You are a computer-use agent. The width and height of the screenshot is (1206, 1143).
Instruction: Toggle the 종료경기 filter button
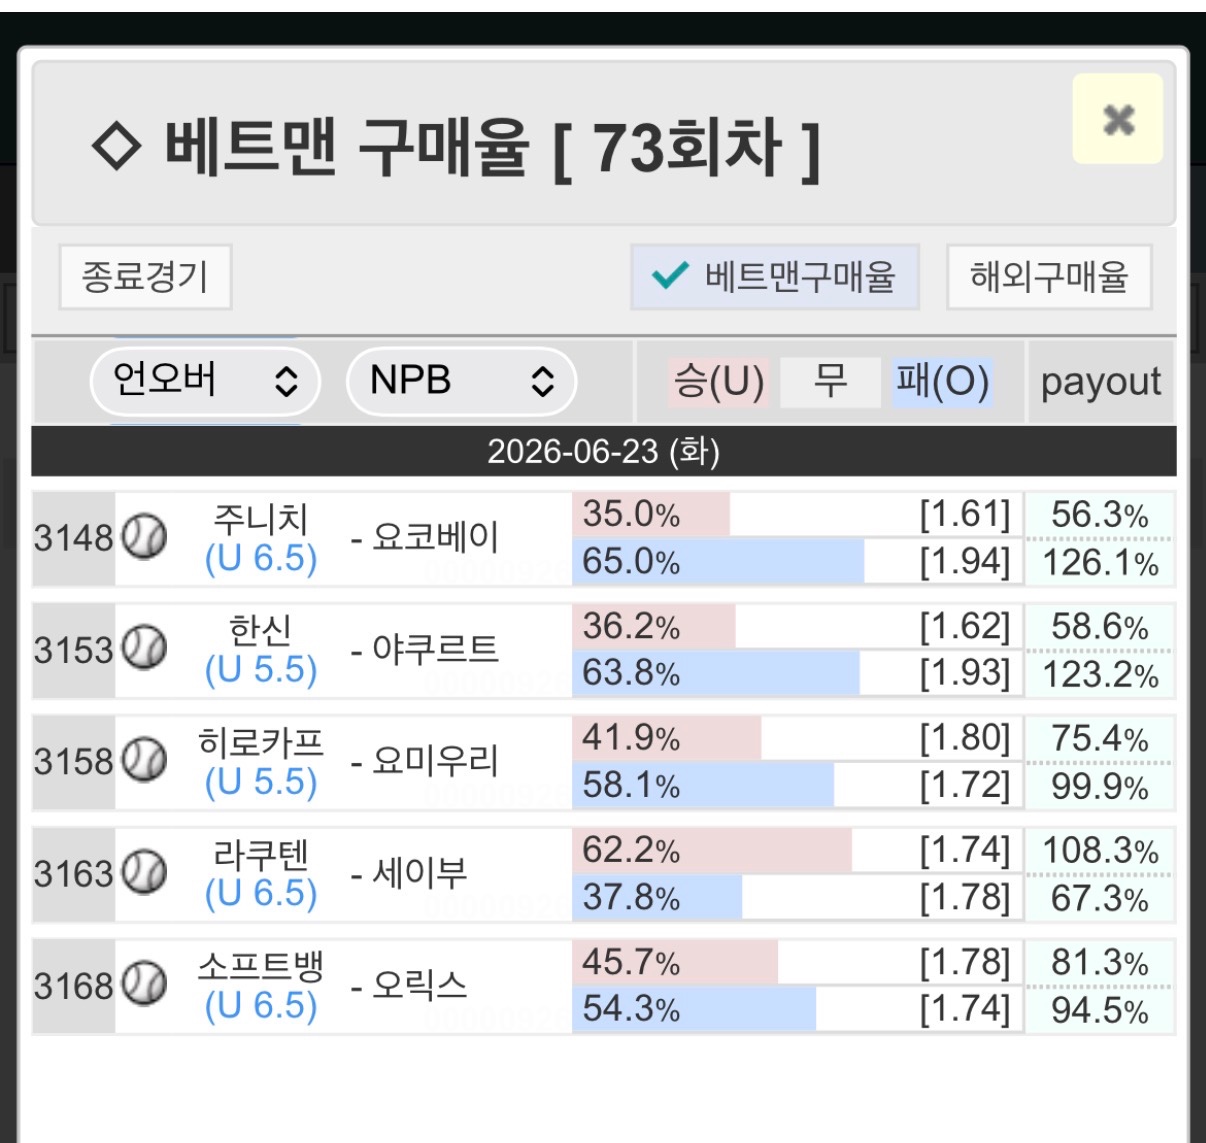(145, 276)
